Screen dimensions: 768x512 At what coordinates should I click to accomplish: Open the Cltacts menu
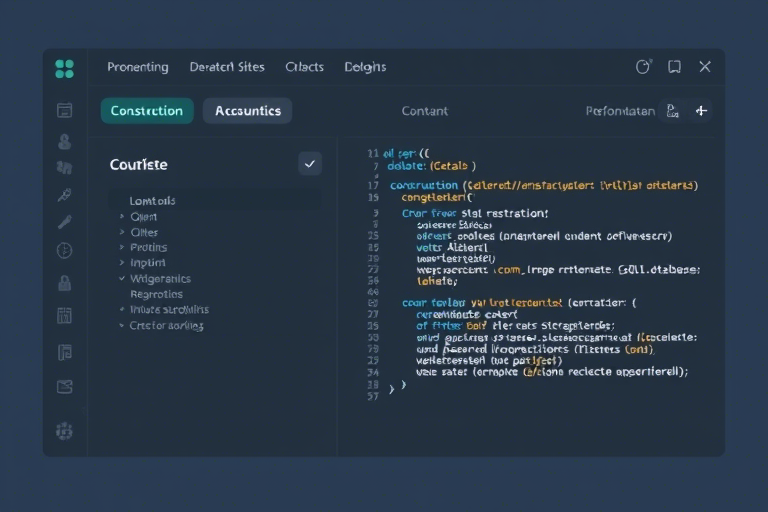click(305, 67)
